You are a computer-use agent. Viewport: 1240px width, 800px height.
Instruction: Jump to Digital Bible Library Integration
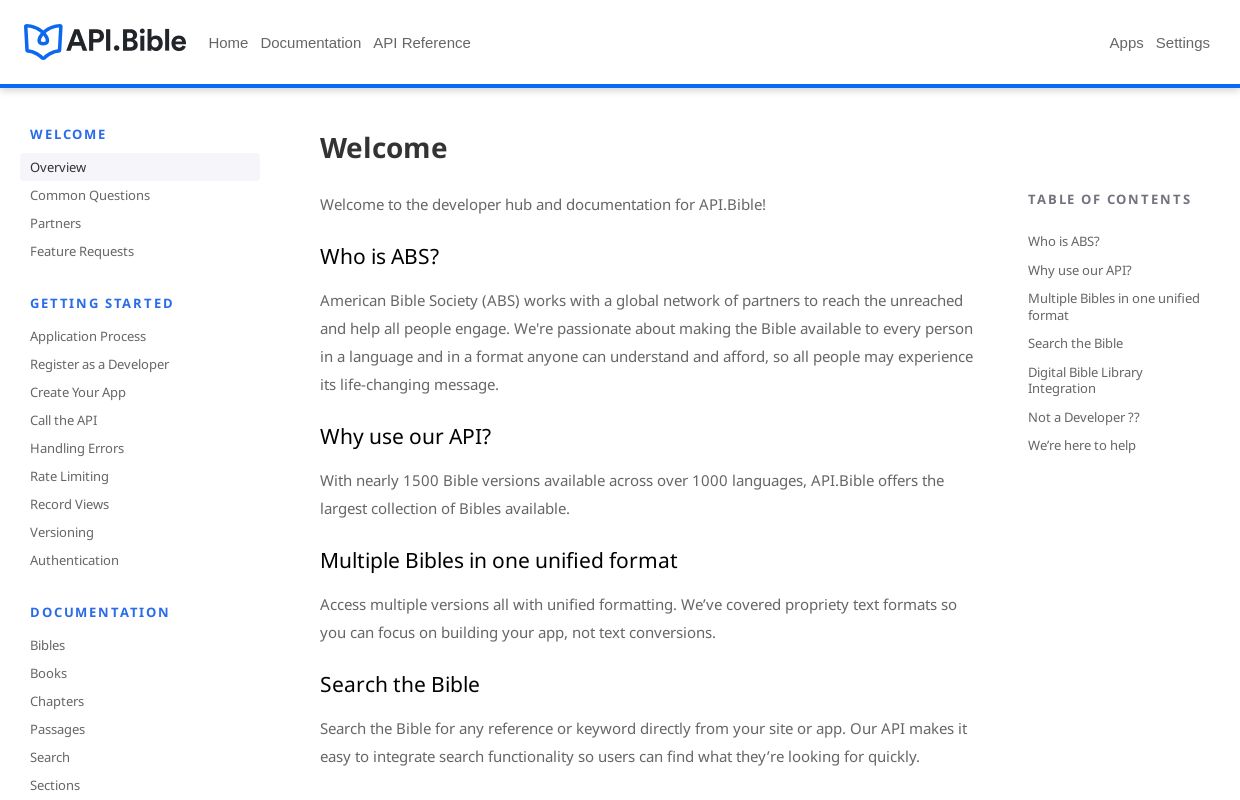1085,380
